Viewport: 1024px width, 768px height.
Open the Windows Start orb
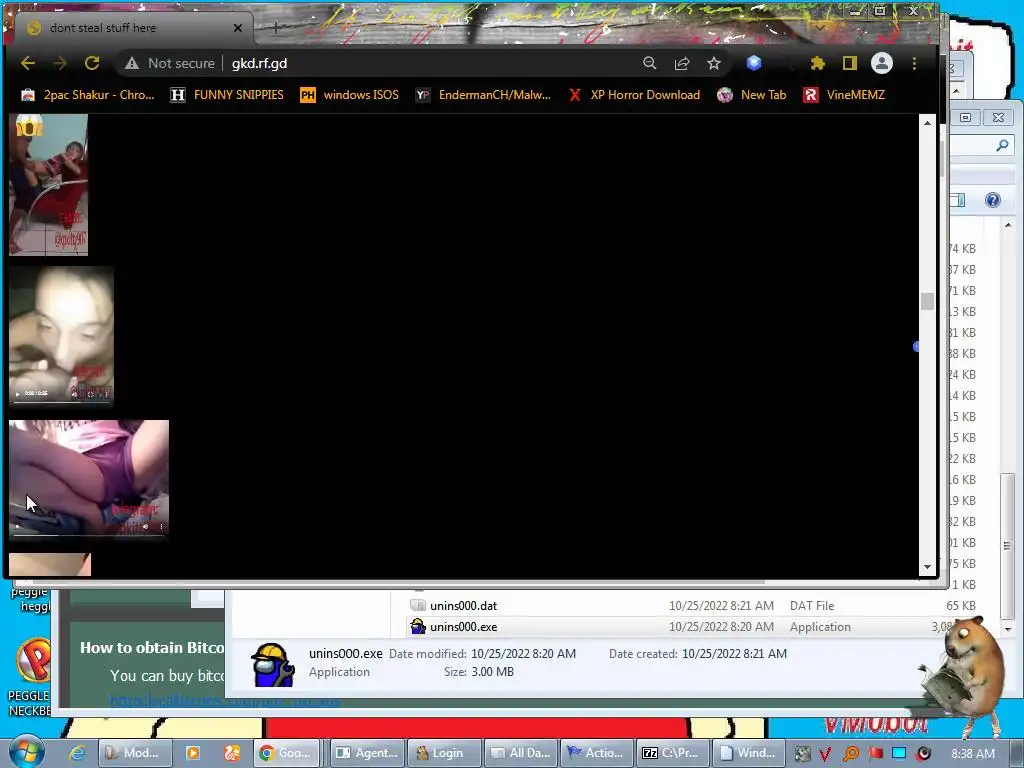[x=25, y=752]
